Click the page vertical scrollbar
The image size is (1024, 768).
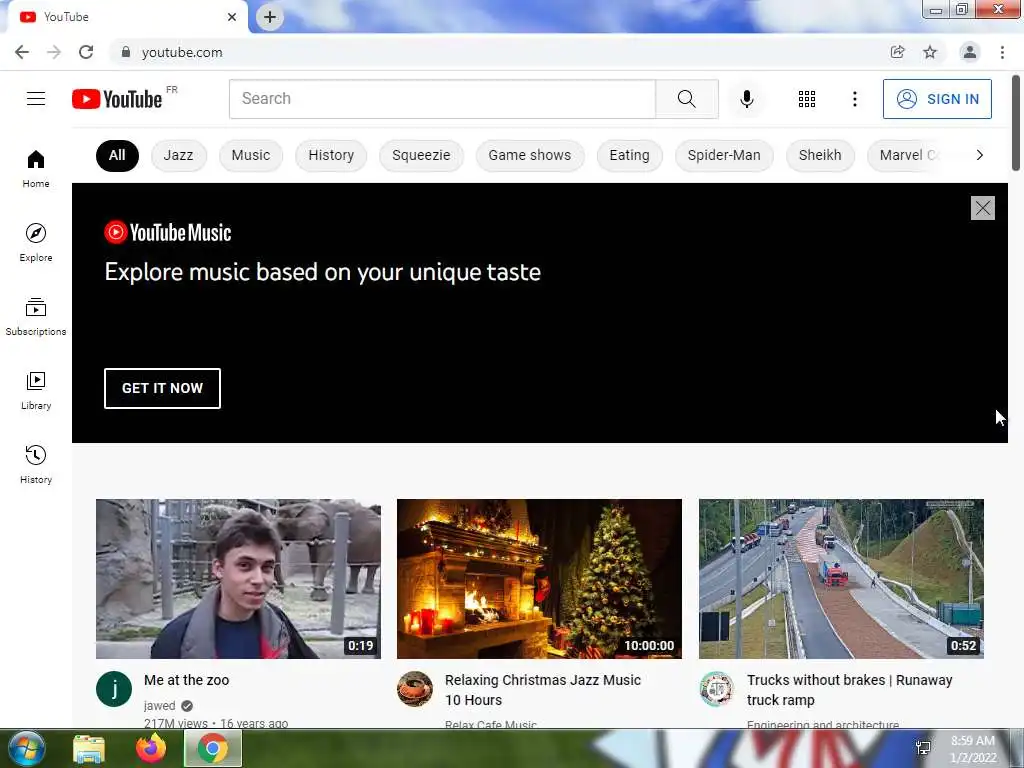coord(1016,123)
